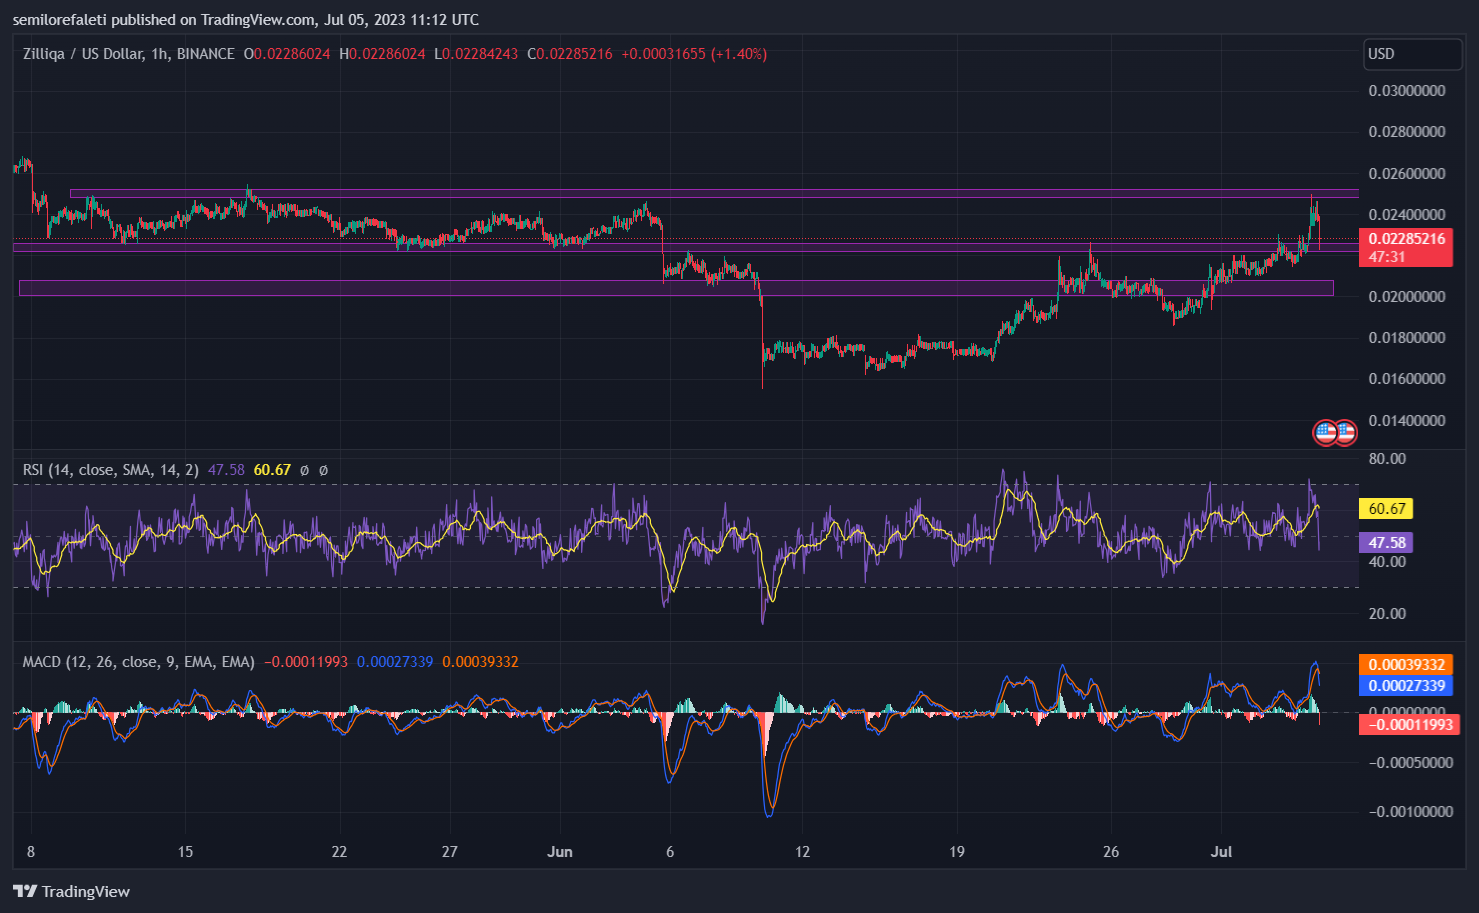Click the change value +0.00031655 (+1.40%)

(694, 54)
